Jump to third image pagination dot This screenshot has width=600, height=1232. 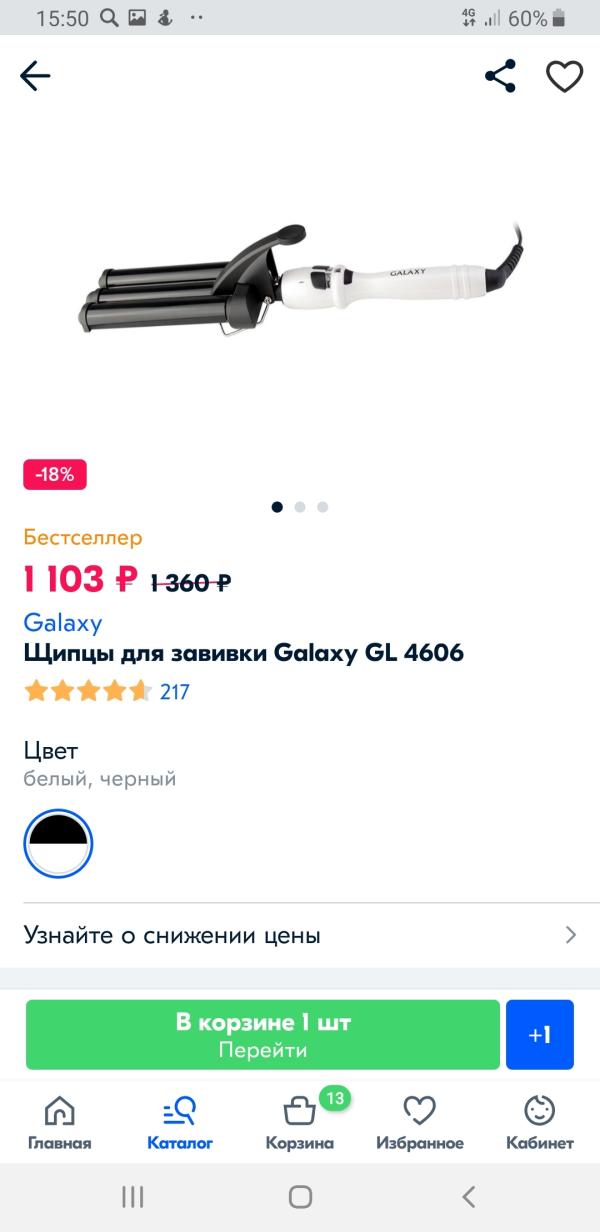(322, 507)
